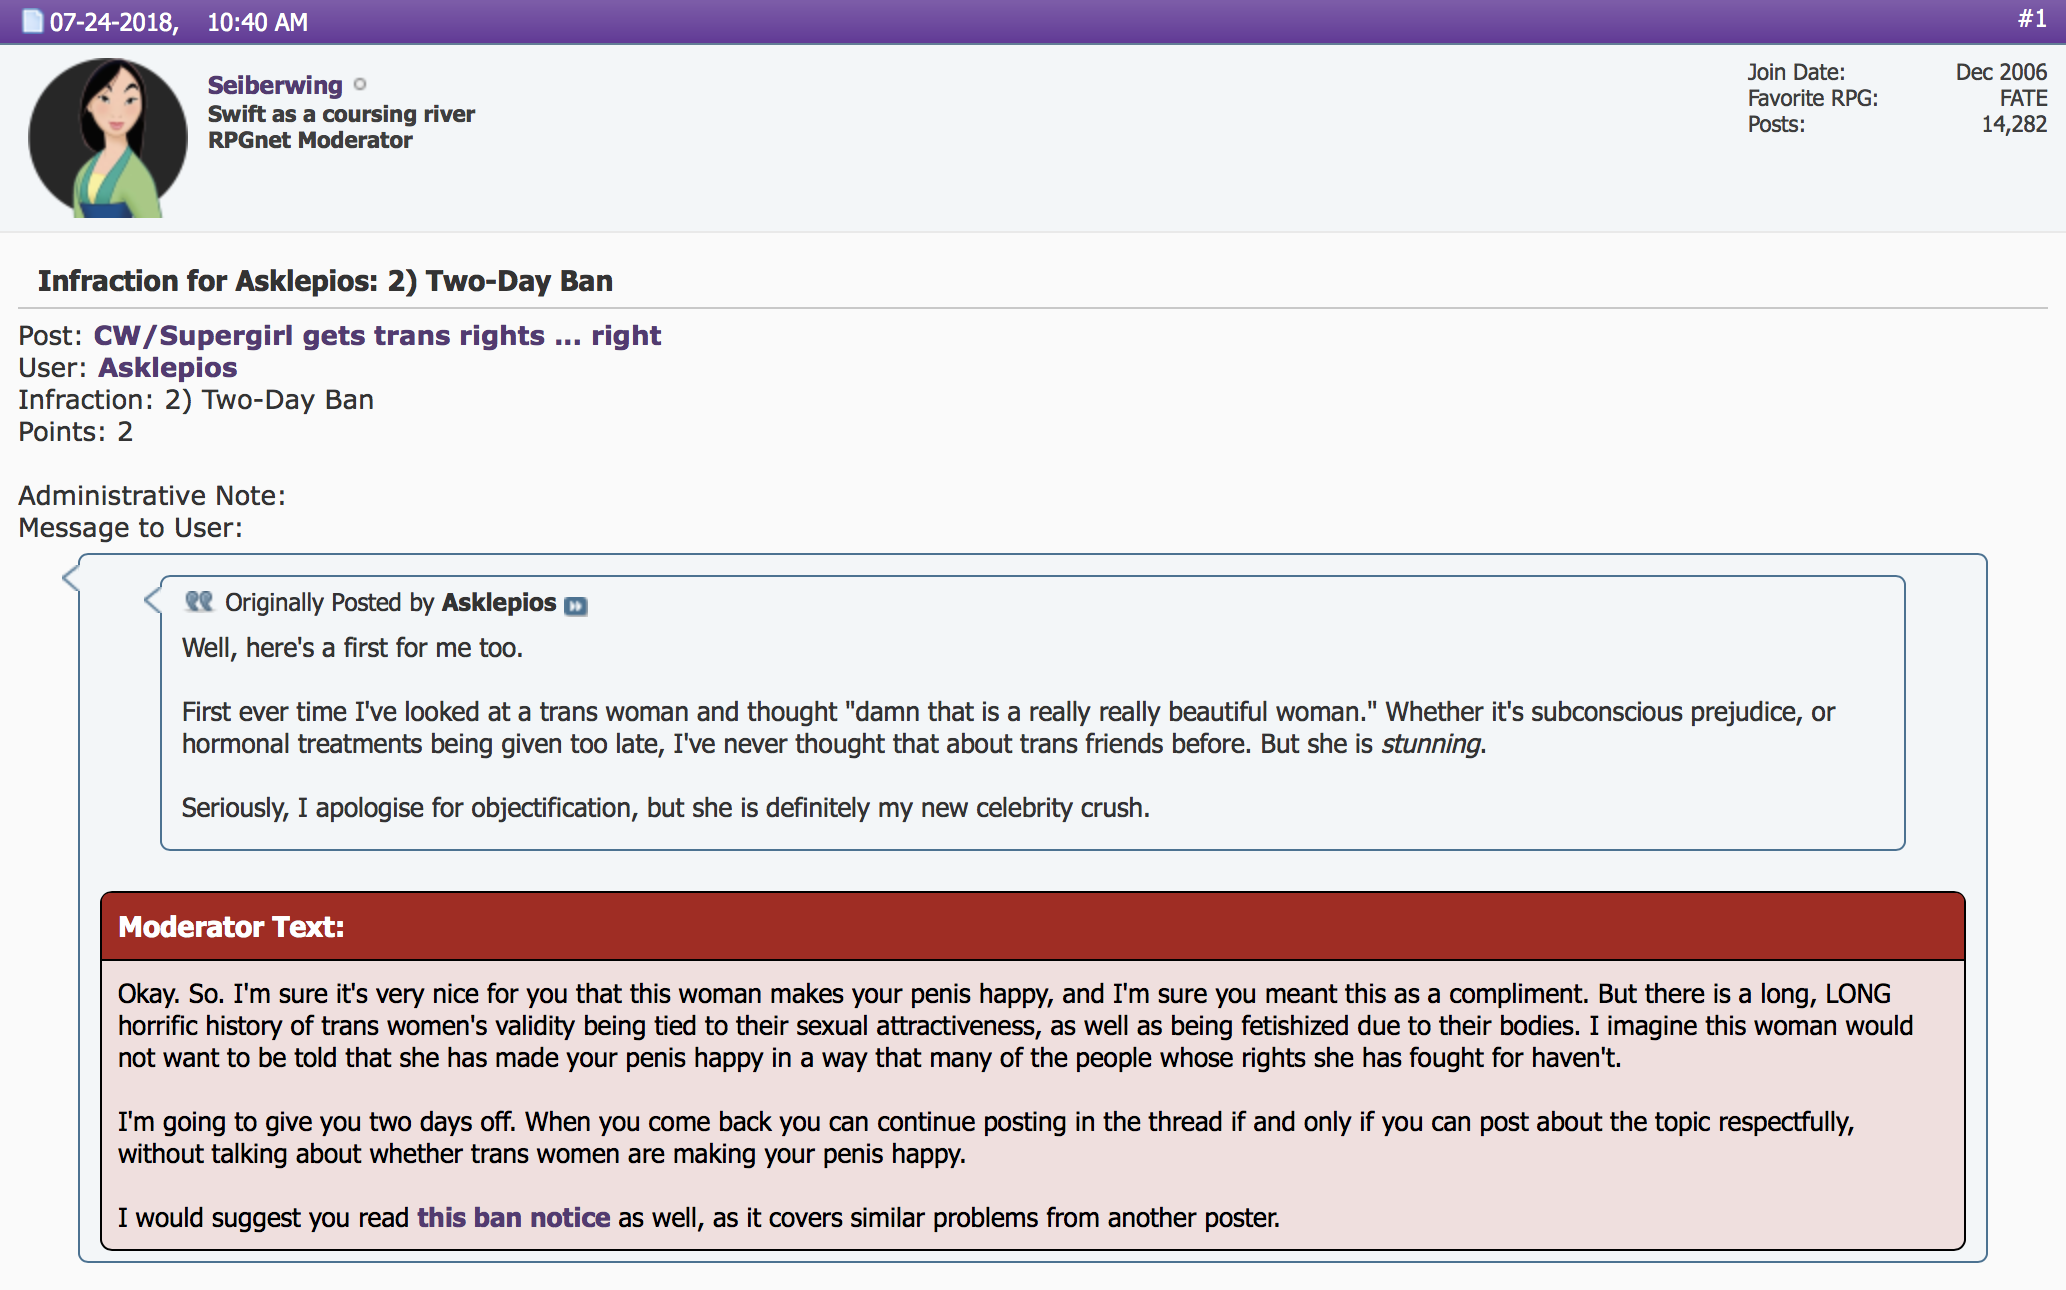Click the 'RPGnet Moderator' label
2066x1290 pixels.
(x=310, y=140)
